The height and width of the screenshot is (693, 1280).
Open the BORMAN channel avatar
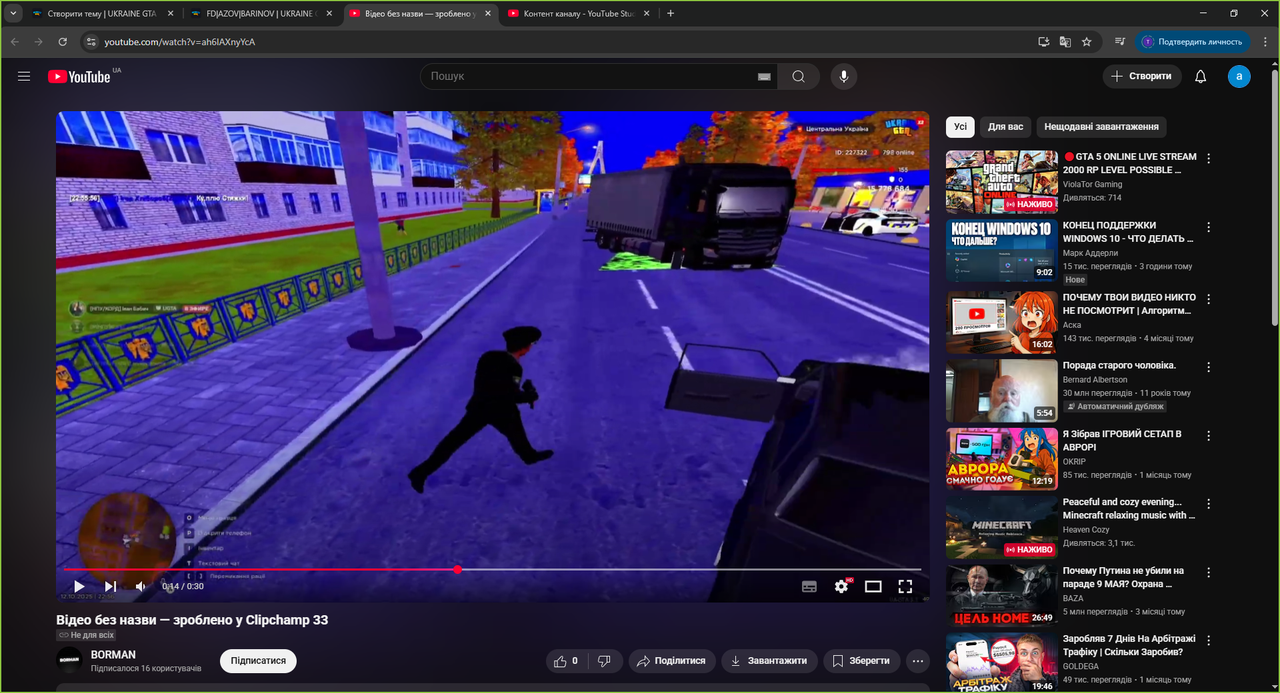point(69,660)
